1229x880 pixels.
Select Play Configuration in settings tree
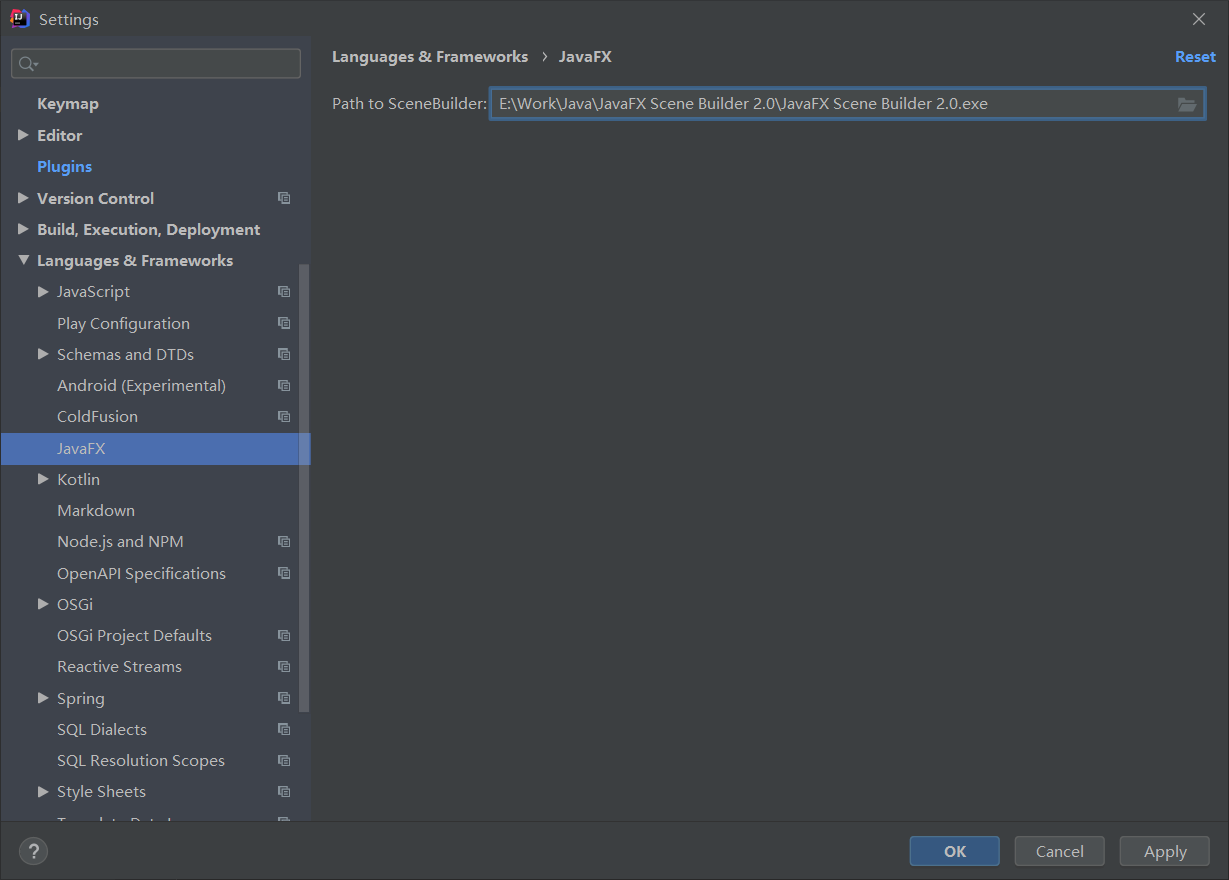(123, 323)
